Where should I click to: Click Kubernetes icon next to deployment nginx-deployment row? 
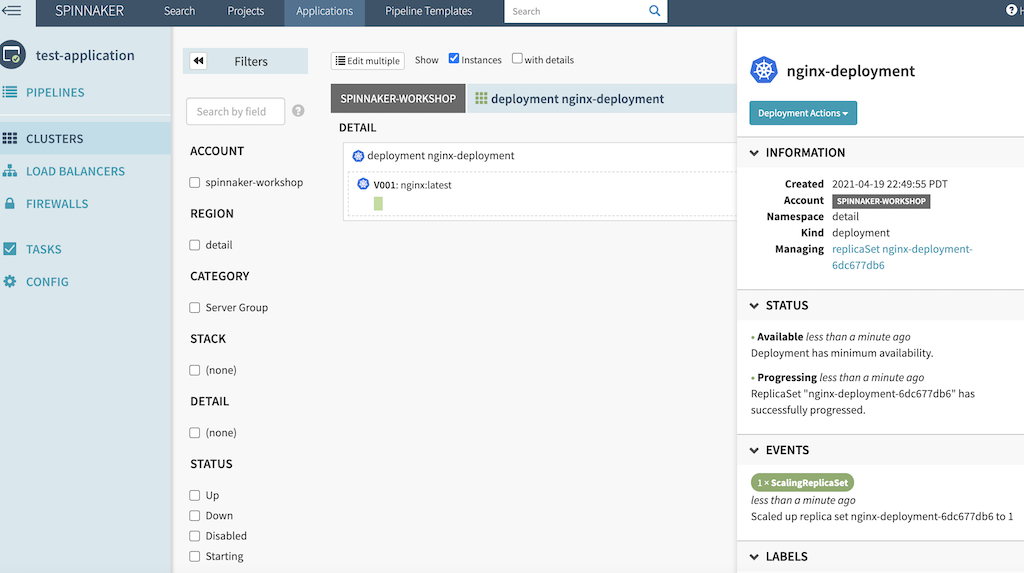click(358, 156)
